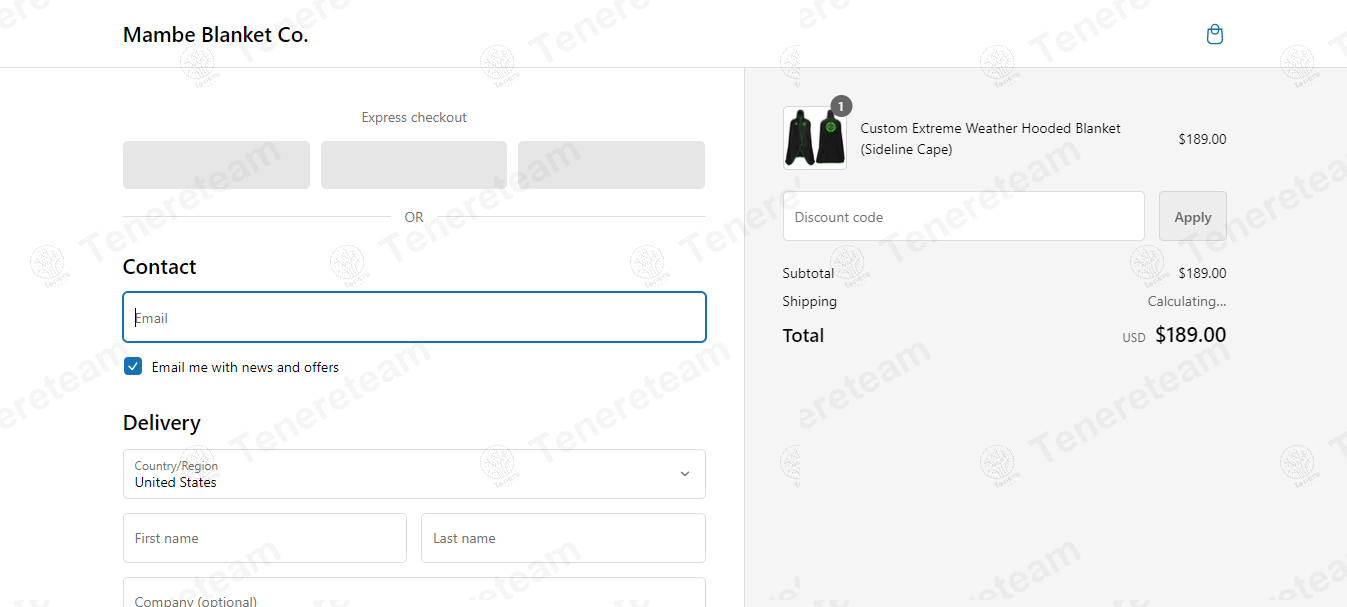The image size is (1347, 607).
Task: Click the hooded blanket product thumbnail
Action: click(815, 138)
